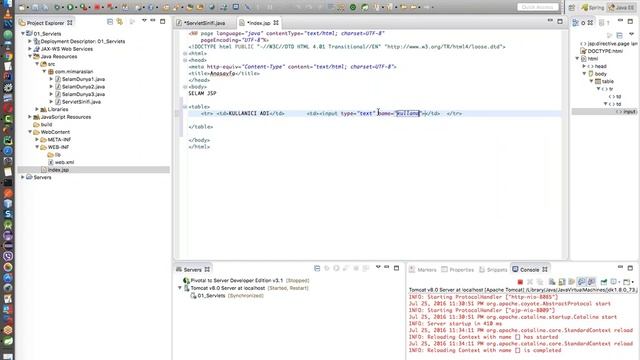Expand Deployment Descriptor: 01_Servlets node
The height and width of the screenshot is (360, 640).
pos(30,41)
